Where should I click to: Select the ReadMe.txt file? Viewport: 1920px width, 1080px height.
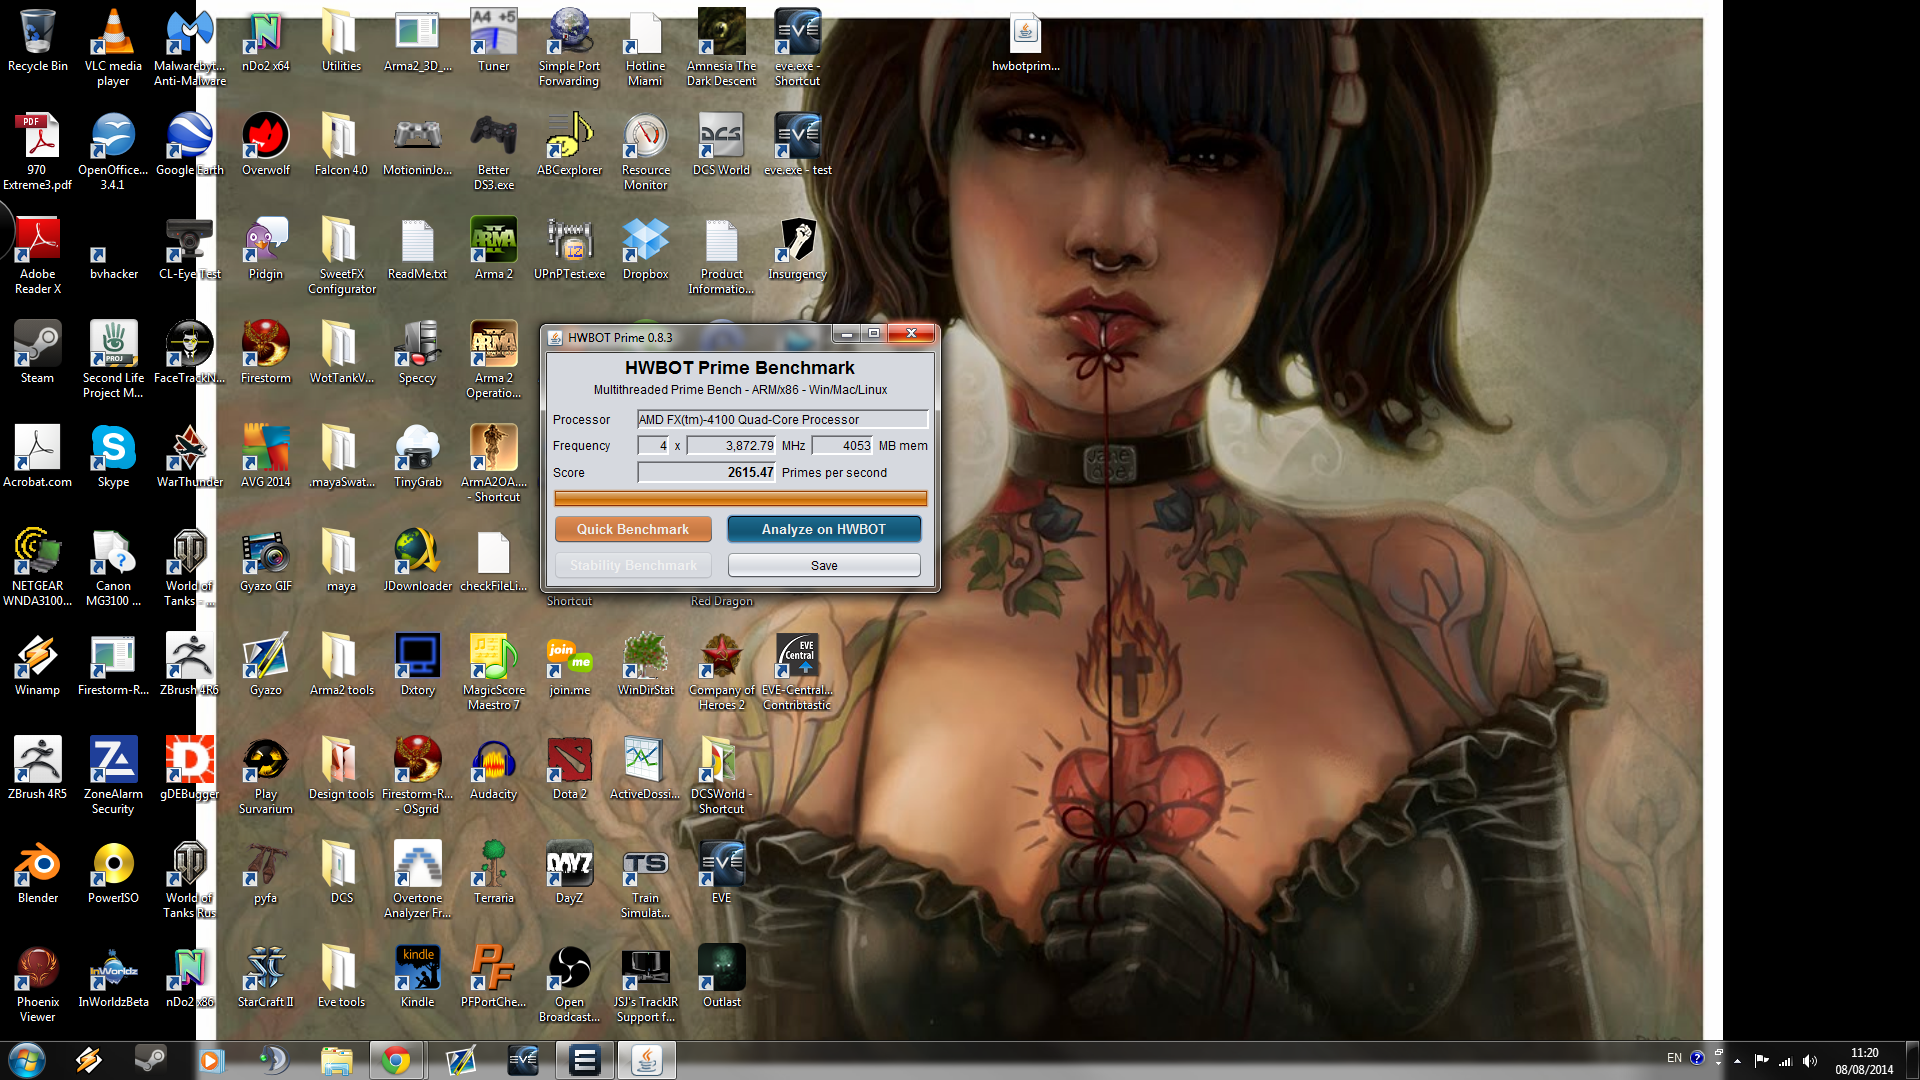pyautogui.click(x=417, y=248)
